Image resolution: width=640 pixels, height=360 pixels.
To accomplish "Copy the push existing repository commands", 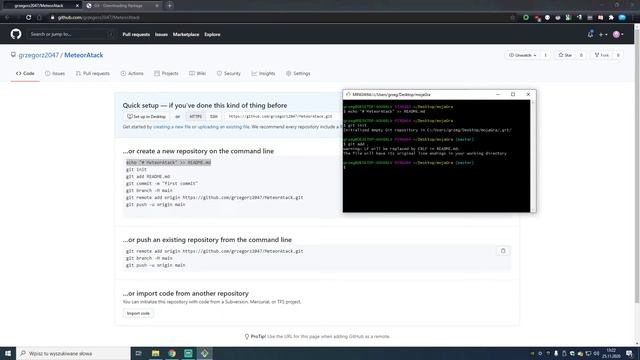I will (503, 251).
